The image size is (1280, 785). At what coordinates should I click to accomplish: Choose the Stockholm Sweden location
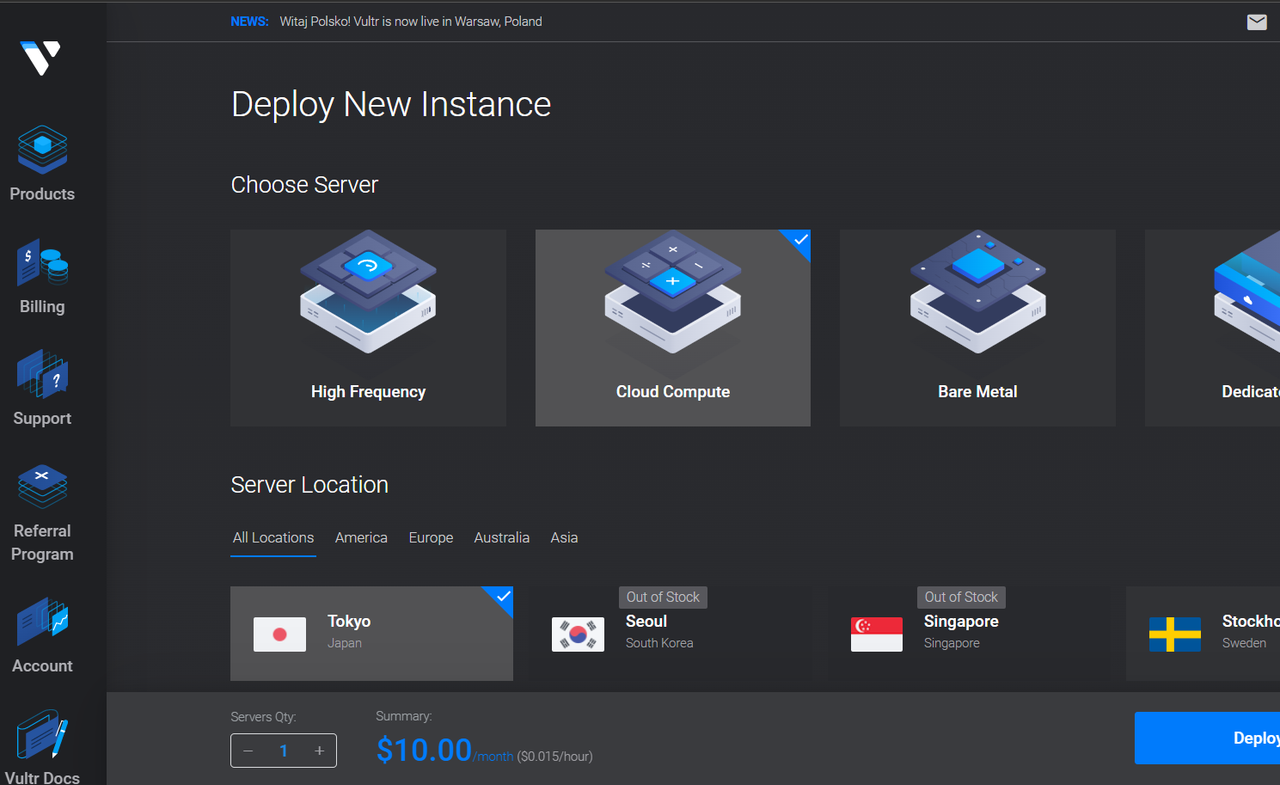(1203, 633)
